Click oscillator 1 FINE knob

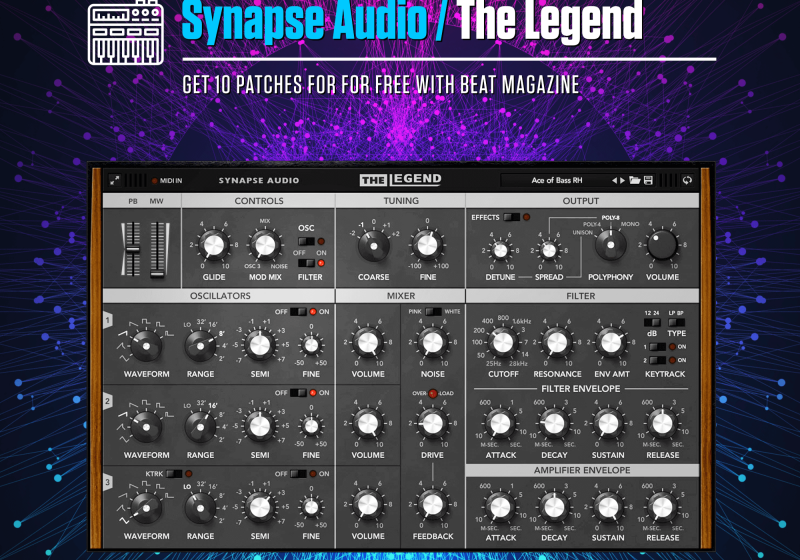tap(311, 345)
